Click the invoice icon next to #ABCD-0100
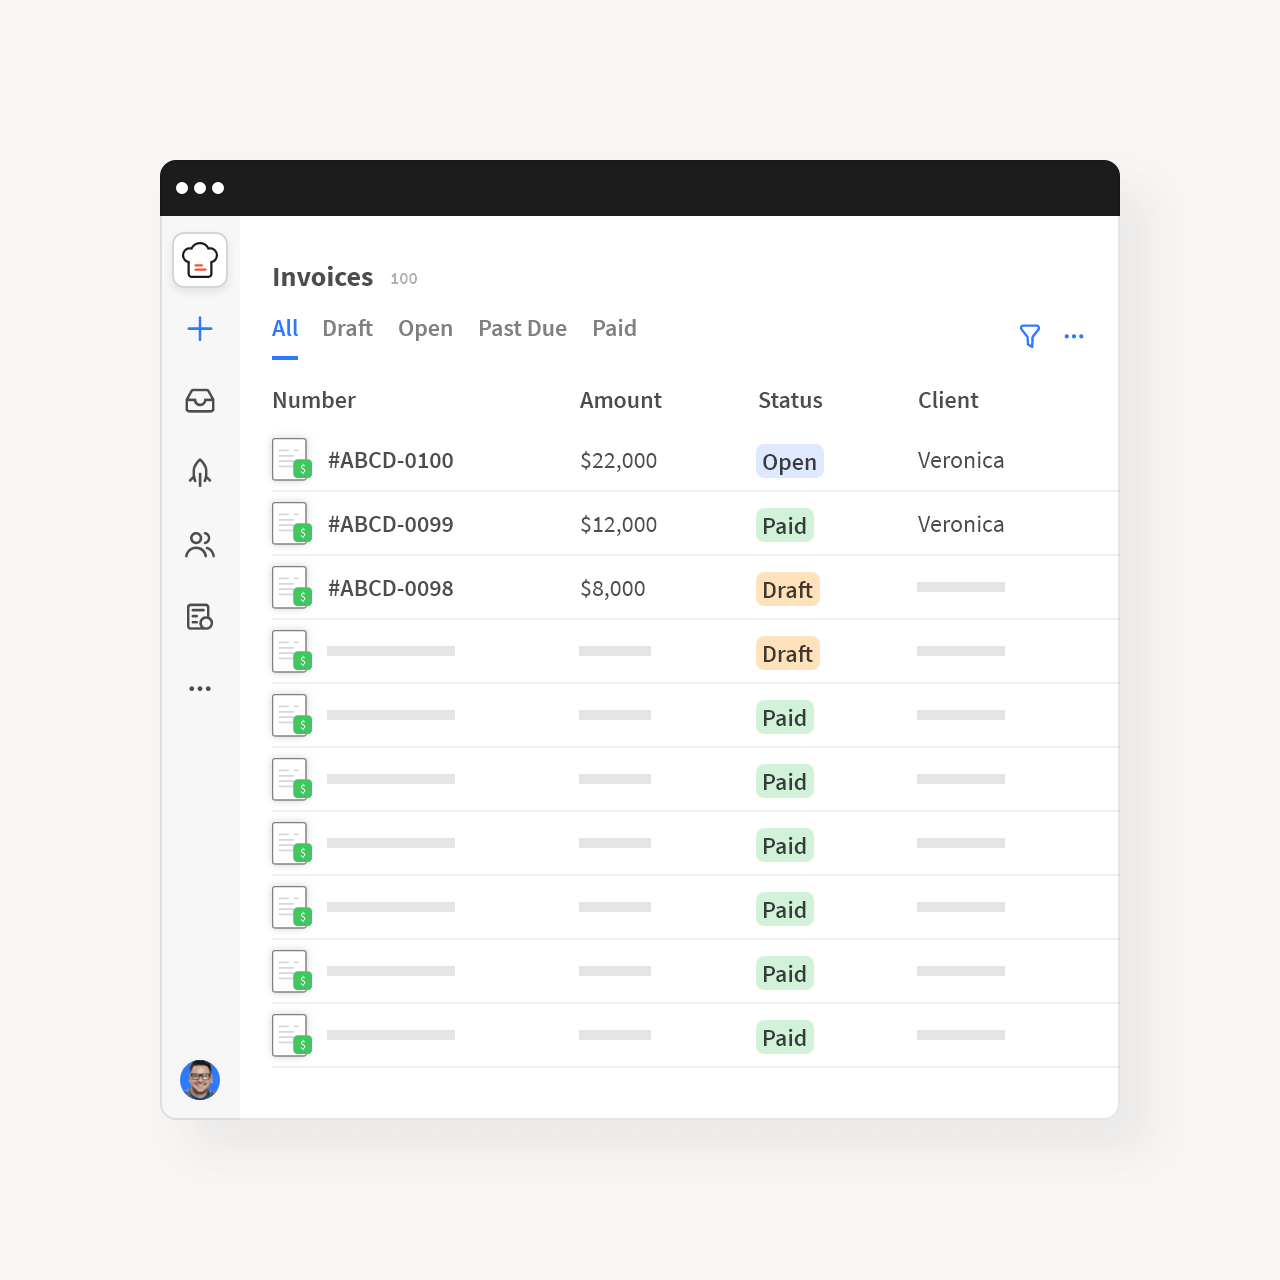The image size is (1280, 1280). coord(290,459)
